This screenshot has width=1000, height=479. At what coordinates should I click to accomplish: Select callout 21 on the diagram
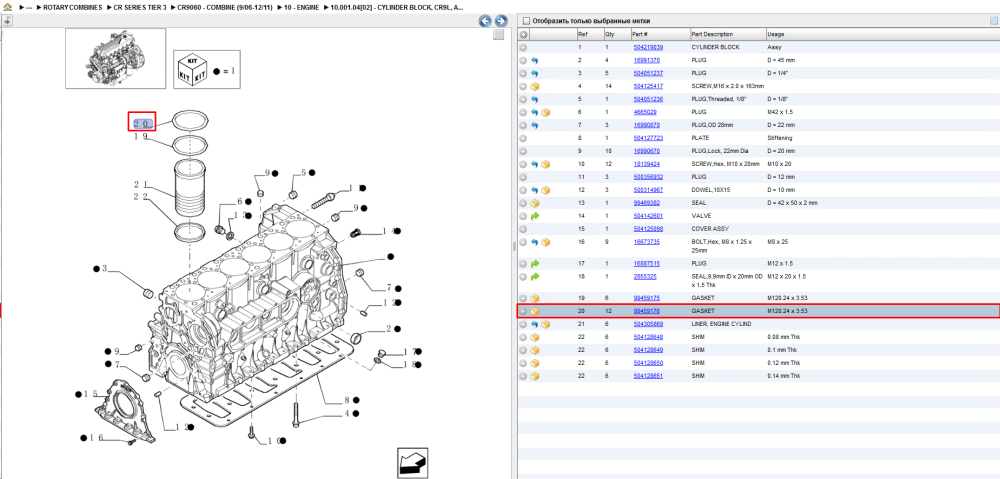click(x=141, y=184)
